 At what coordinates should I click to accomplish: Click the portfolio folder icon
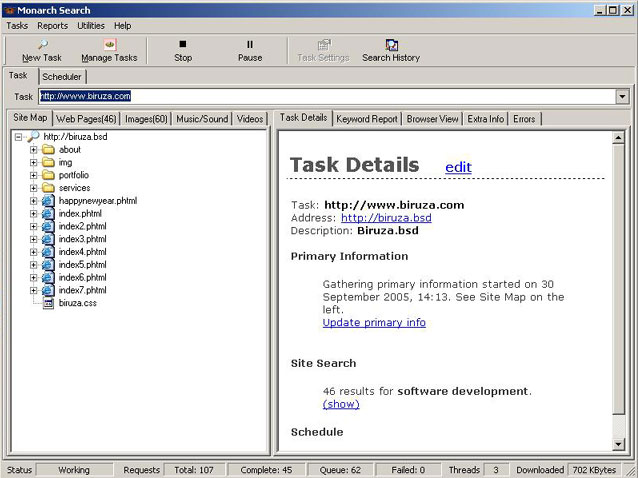(x=48, y=175)
